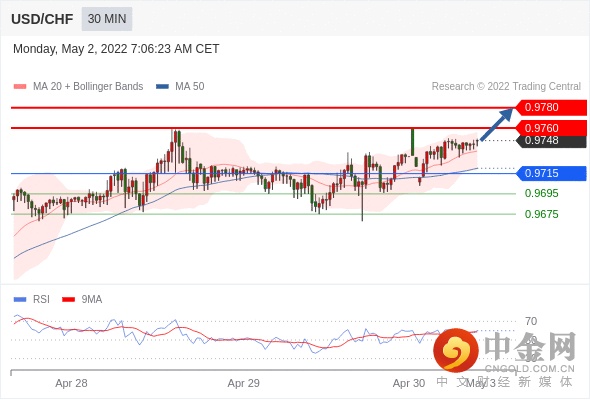Click the green 0.9675 support label
The image size is (590, 400).
pyautogui.click(x=541, y=214)
